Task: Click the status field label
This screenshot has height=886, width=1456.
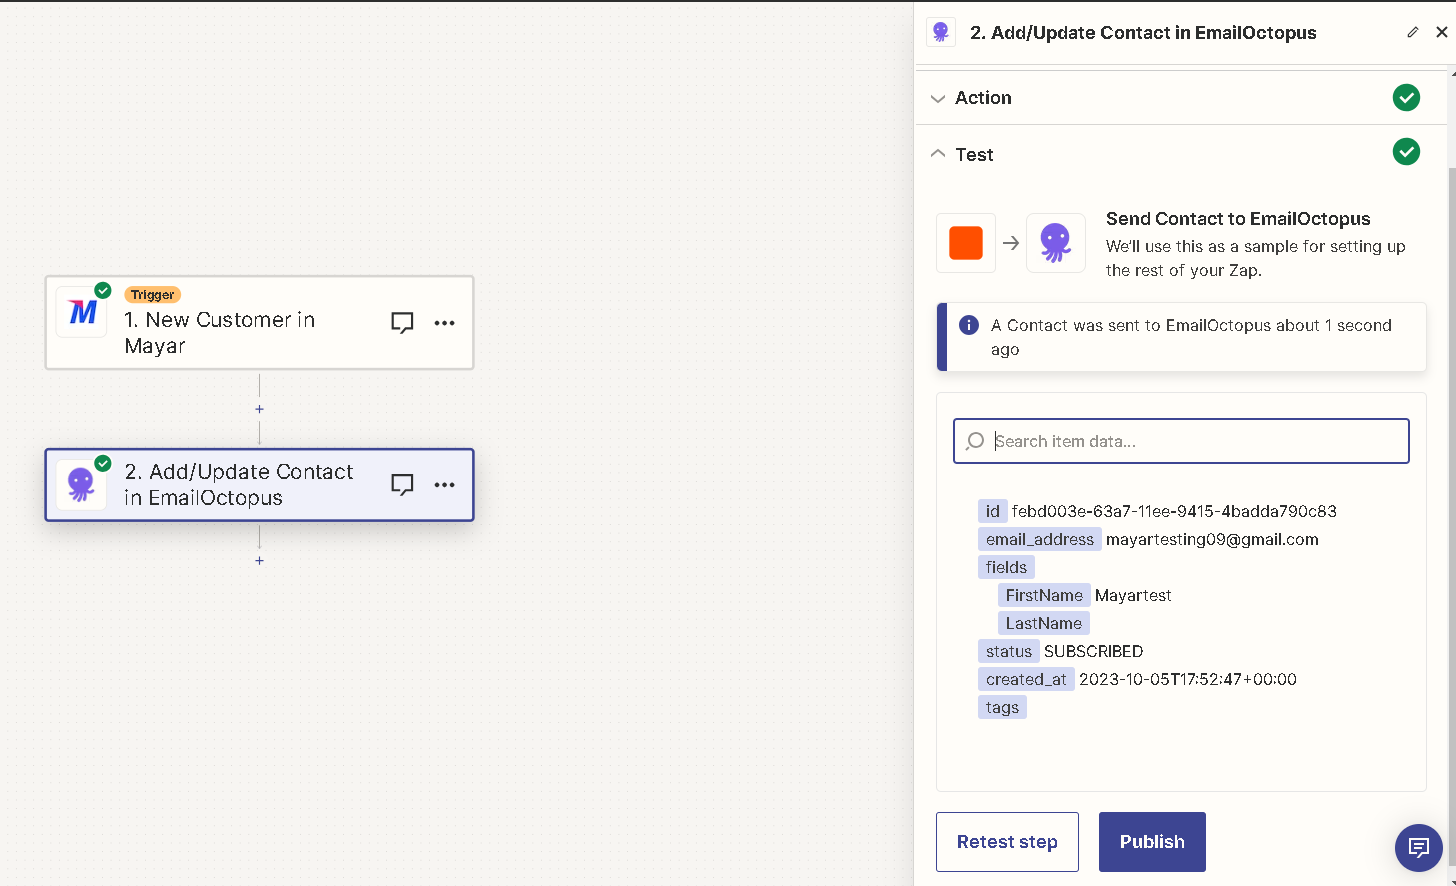Action: coord(1009,651)
